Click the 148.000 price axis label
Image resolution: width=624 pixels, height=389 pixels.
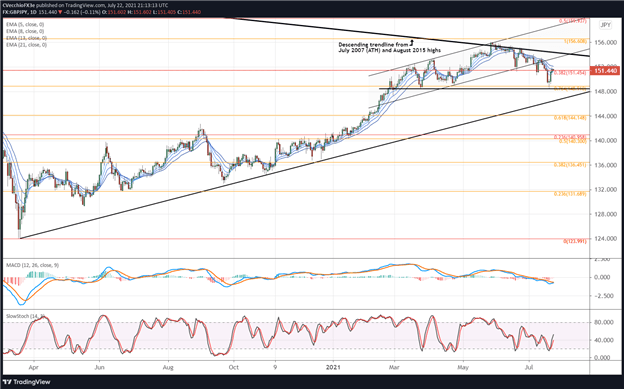click(605, 91)
